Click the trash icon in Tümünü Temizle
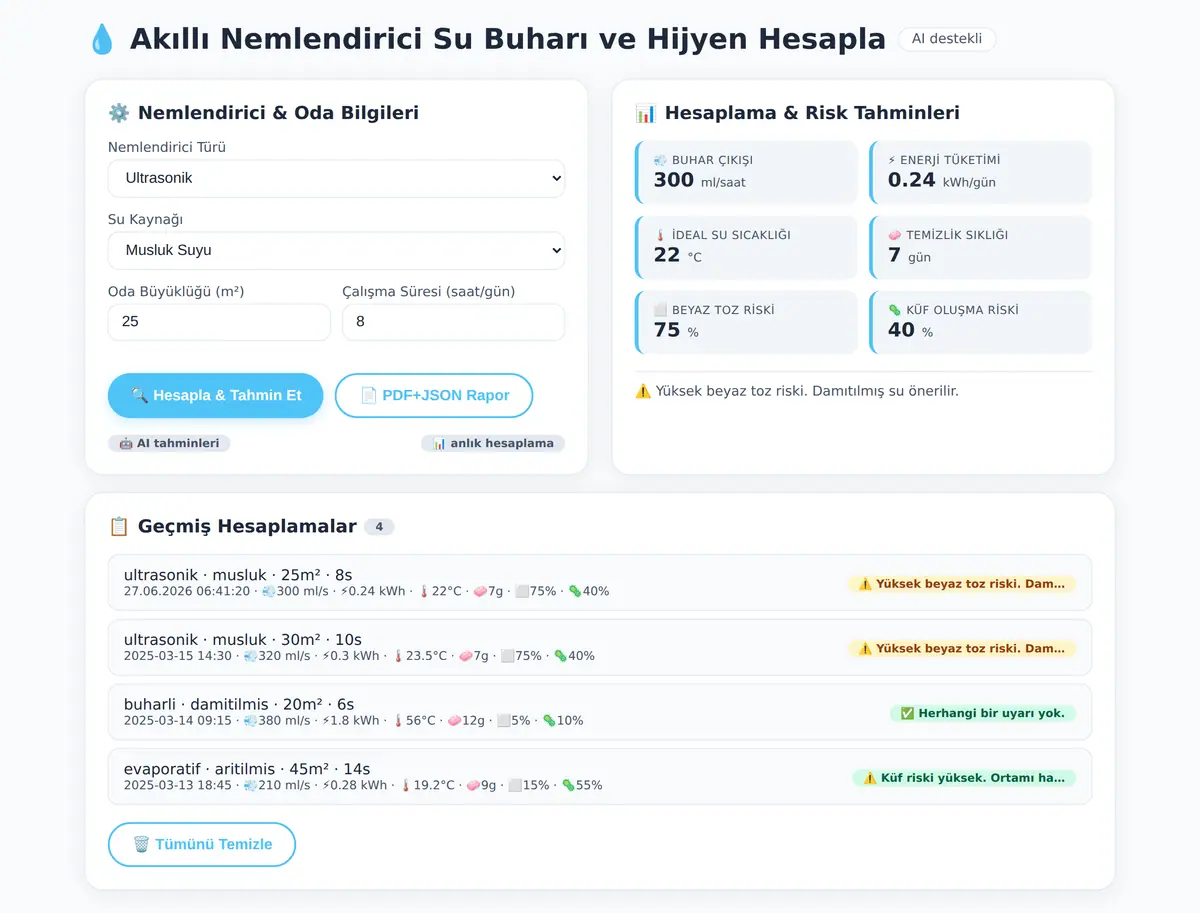This screenshot has width=1200, height=913. pyautogui.click(x=141, y=844)
